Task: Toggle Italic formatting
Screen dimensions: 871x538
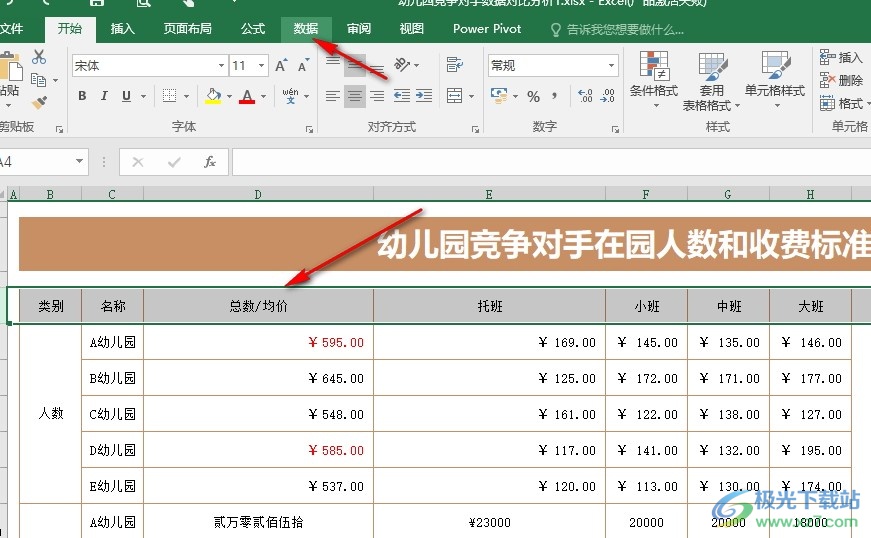Action: [104, 97]
